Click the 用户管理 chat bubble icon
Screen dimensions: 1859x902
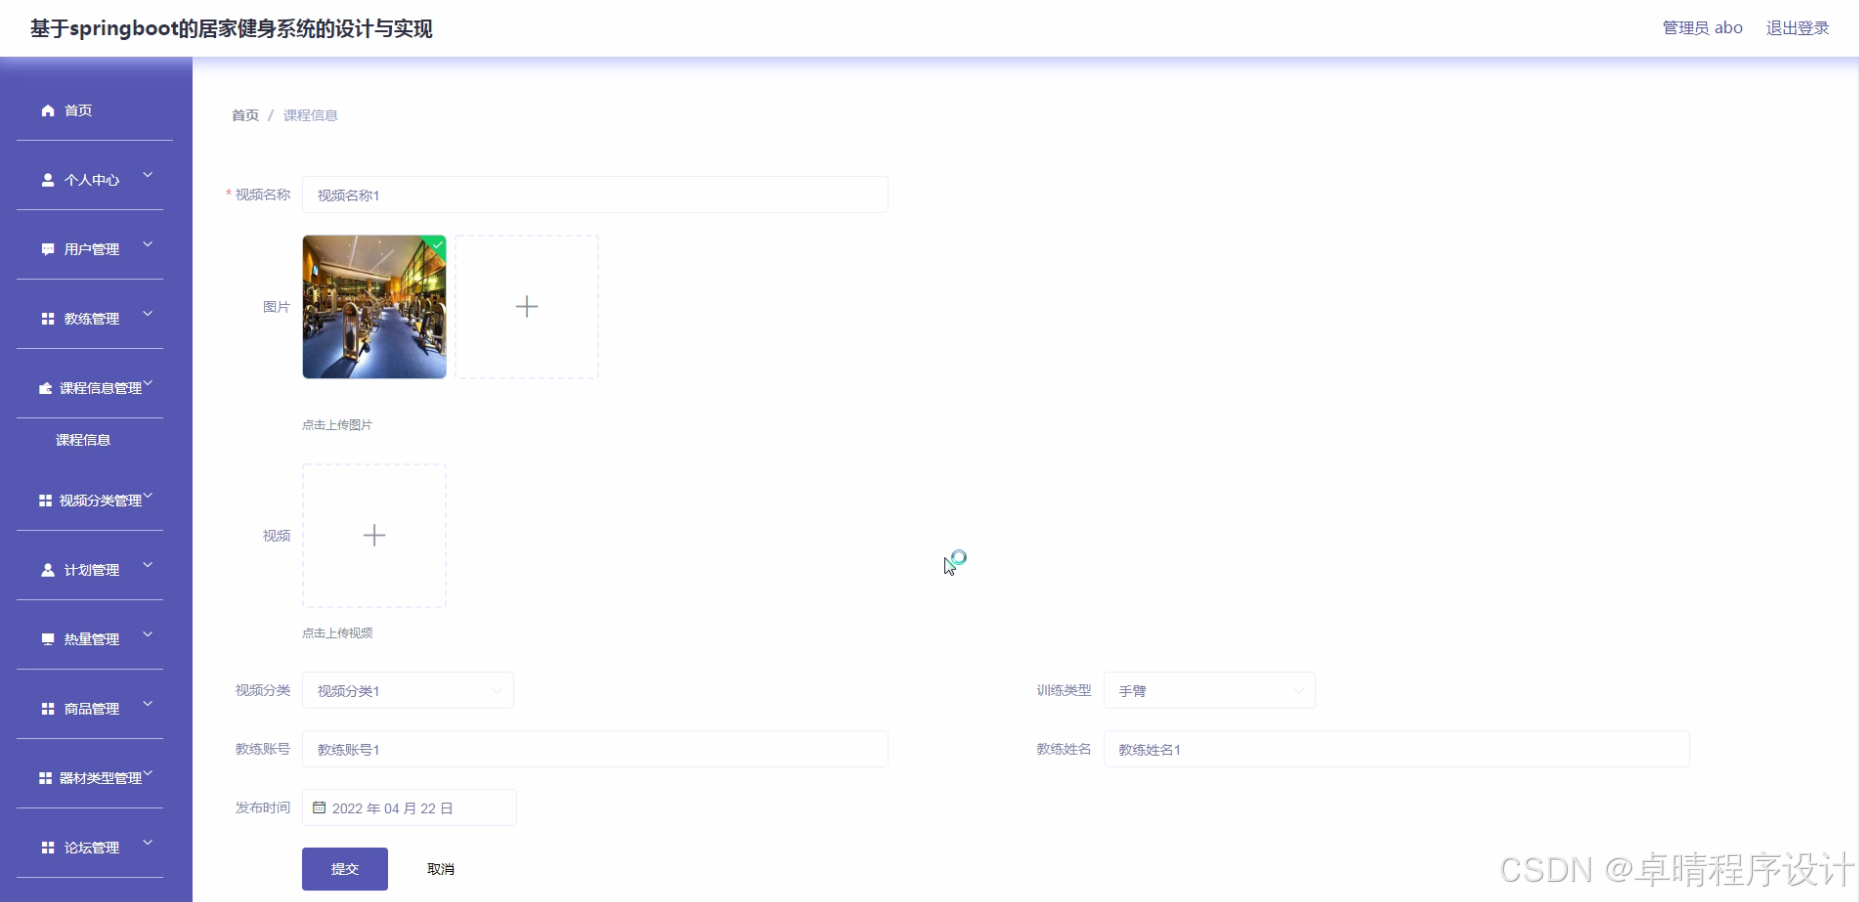[x=46, y=248]
